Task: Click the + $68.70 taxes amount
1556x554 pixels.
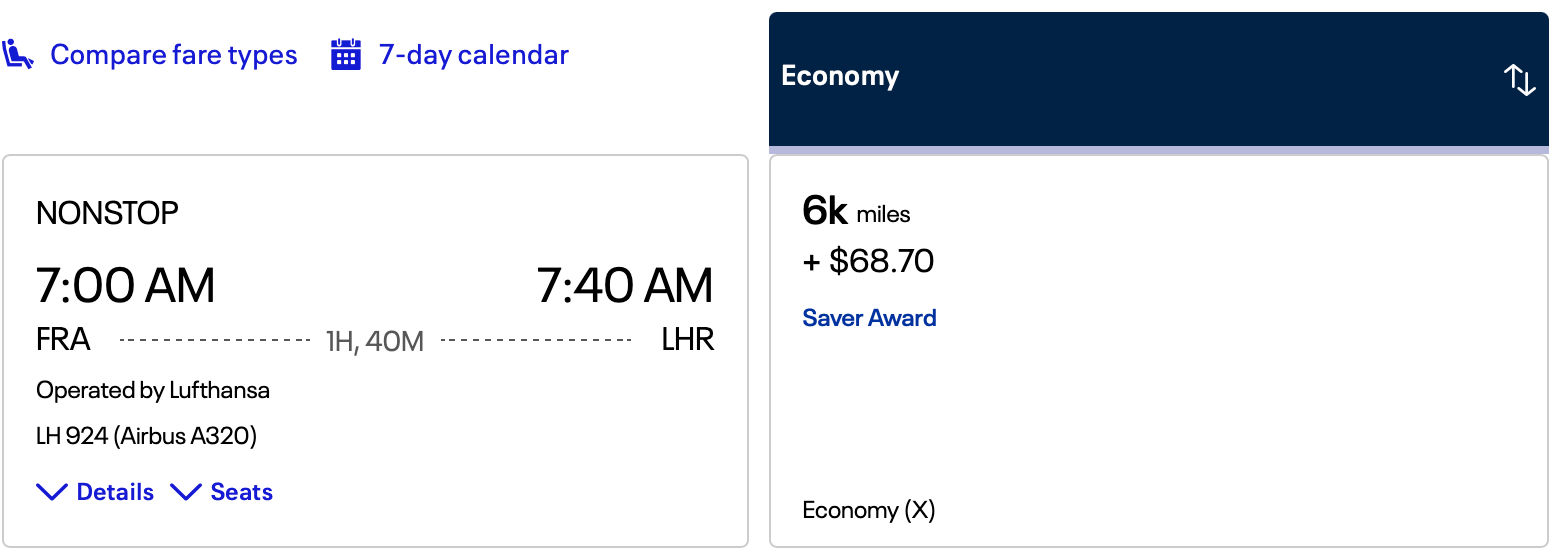Action: 868,262
